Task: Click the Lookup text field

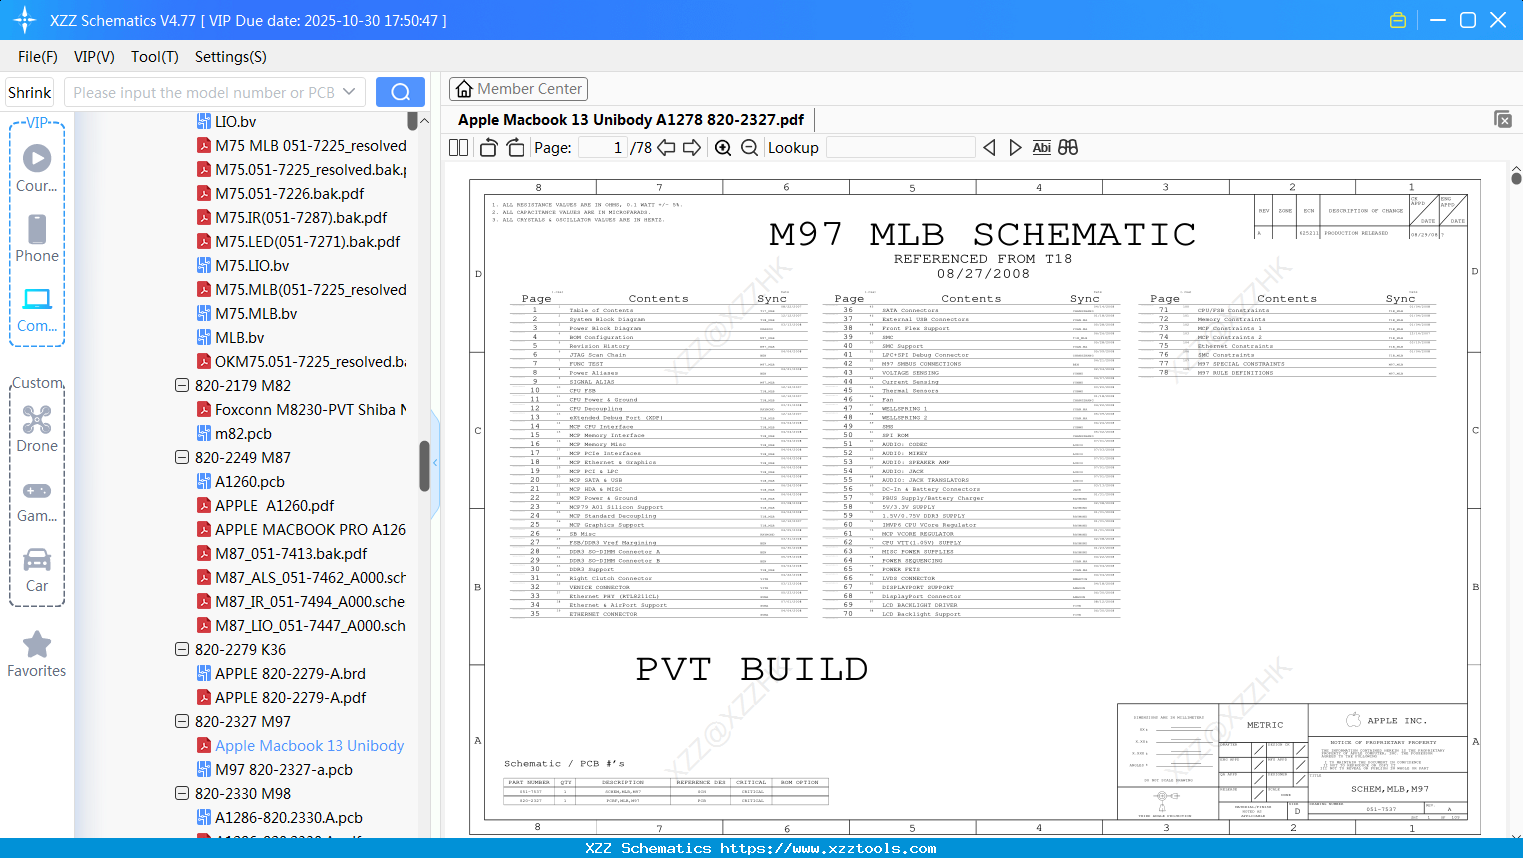Action: [900, 148]
